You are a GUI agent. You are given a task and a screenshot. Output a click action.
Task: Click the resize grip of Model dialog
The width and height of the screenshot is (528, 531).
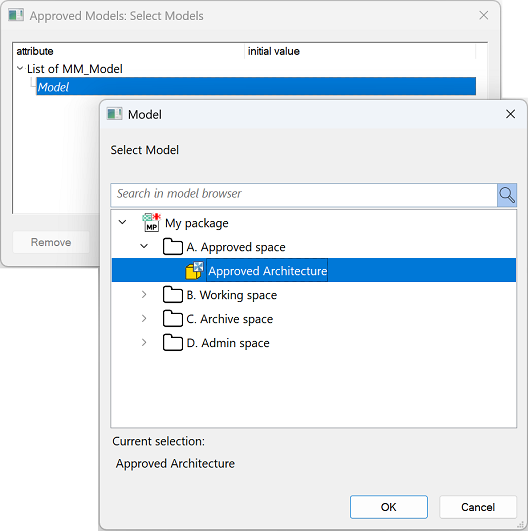pyautogui.click(x=521, y=524)
